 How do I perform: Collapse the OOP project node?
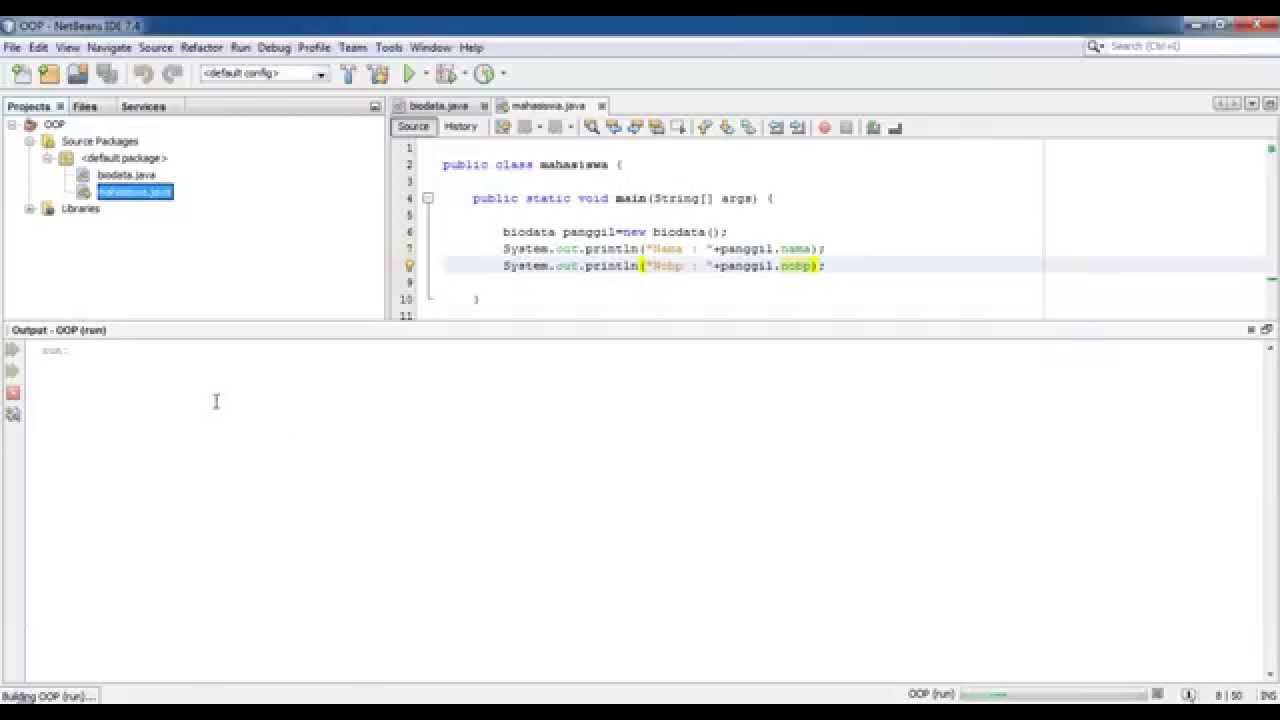tap(13, 125)
